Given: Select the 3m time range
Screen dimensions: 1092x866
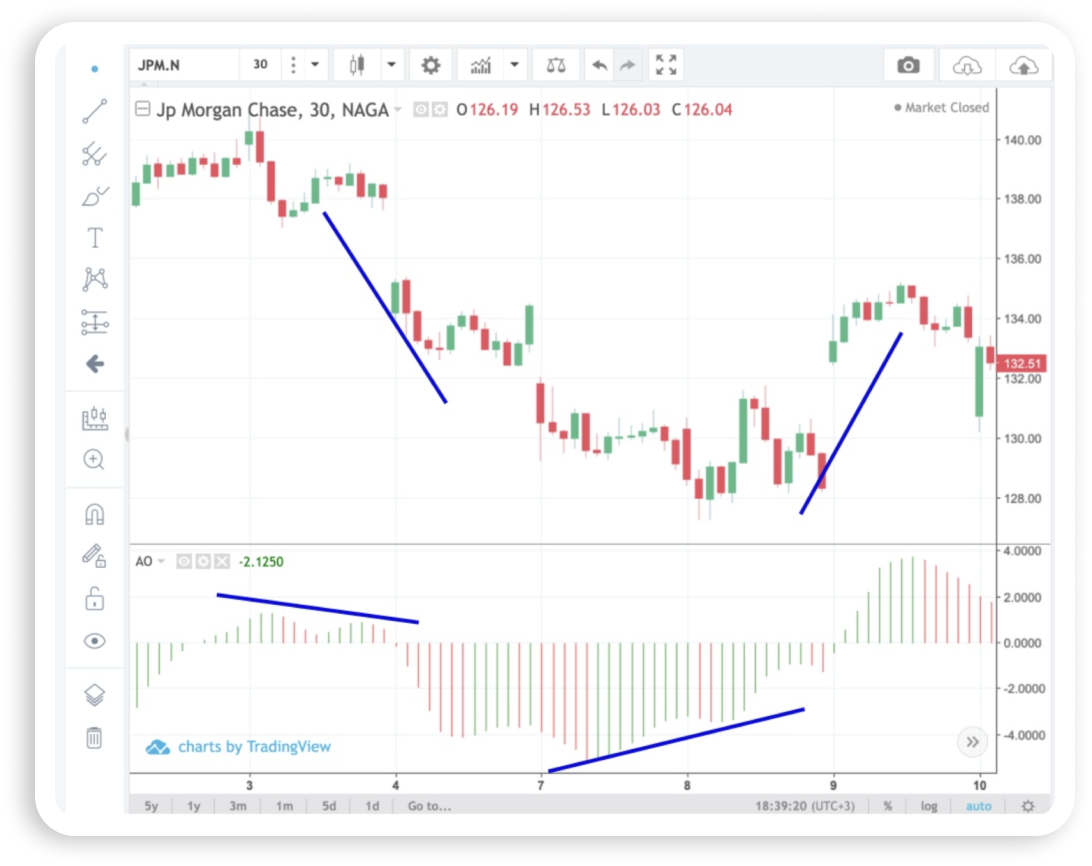Looking at the screenshot, I should point(237,806).
